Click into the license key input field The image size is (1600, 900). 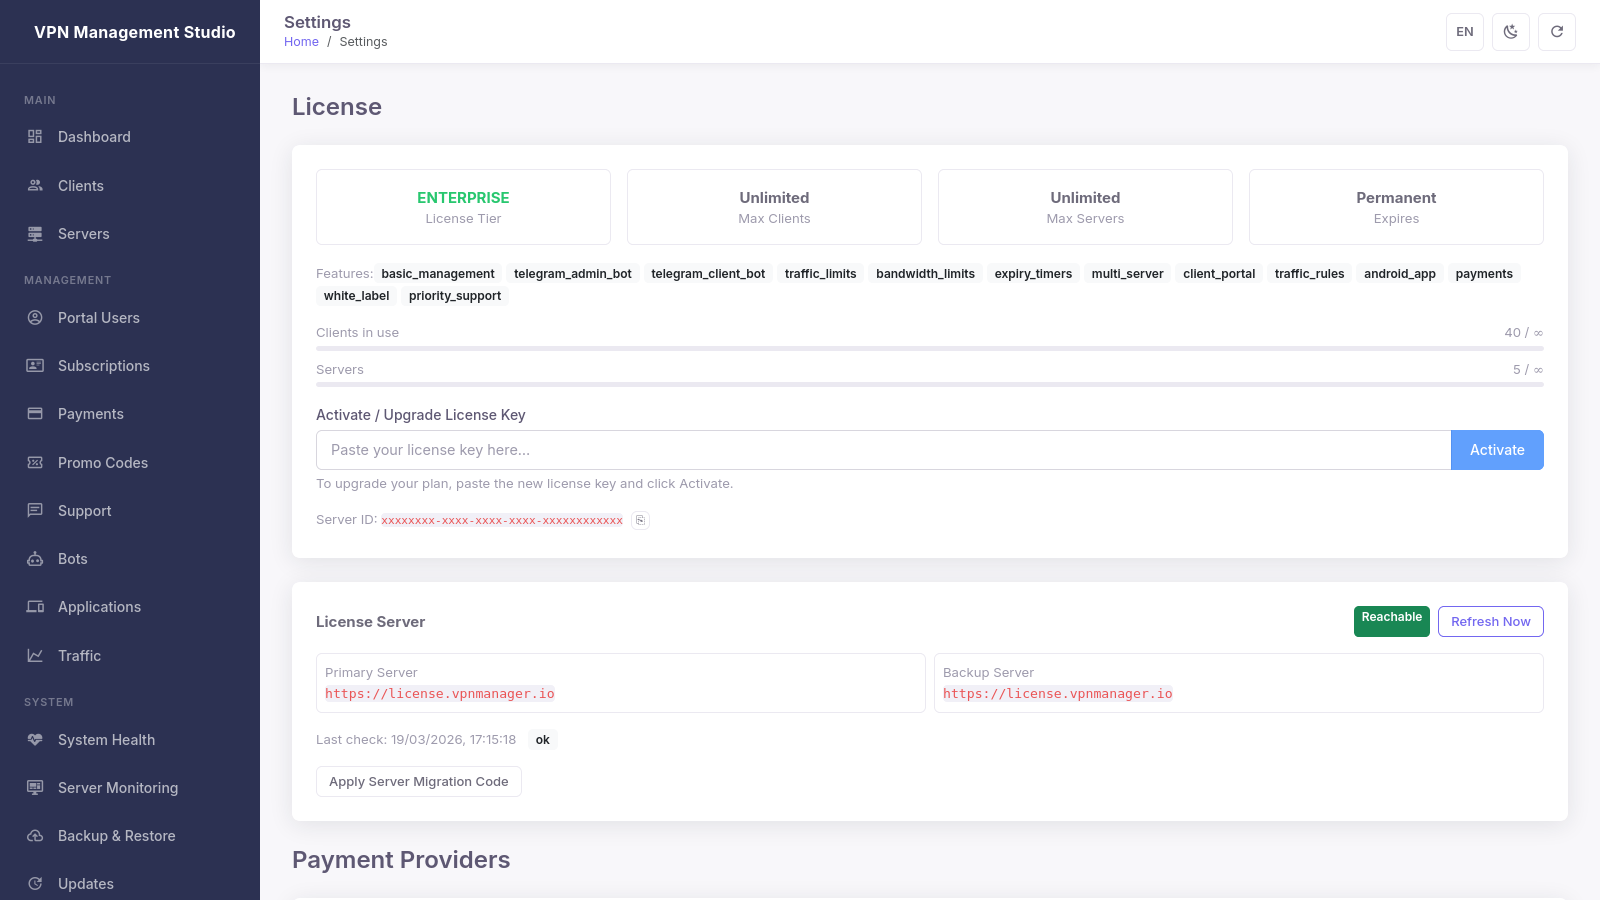pos(882,450)
